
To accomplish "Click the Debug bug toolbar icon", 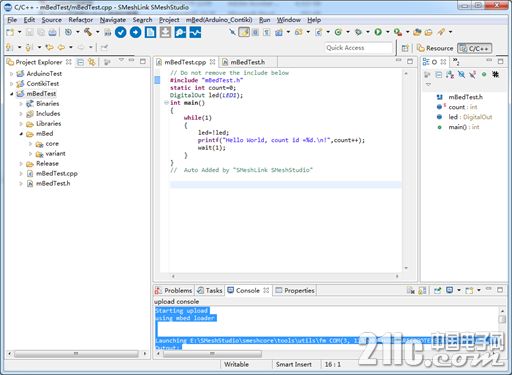I will pos(358,32).
